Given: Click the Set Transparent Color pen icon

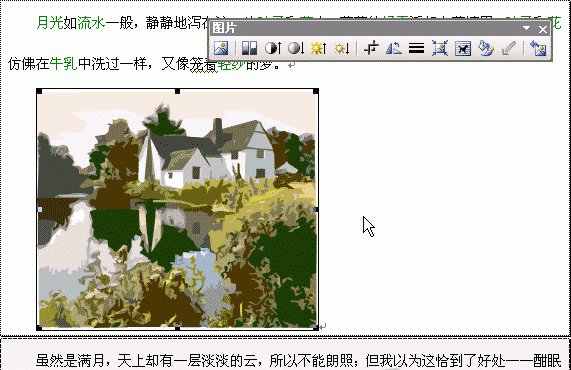Looking at the screenshot, I should 509,48.
